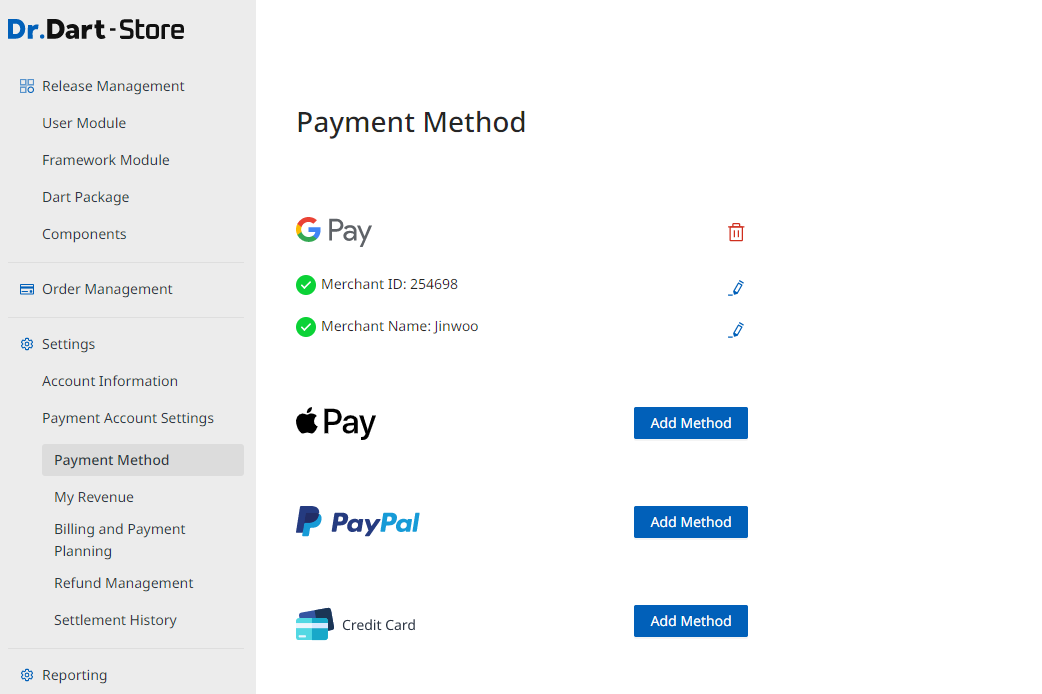Open Settings section in sidebar

click(68, 344)
